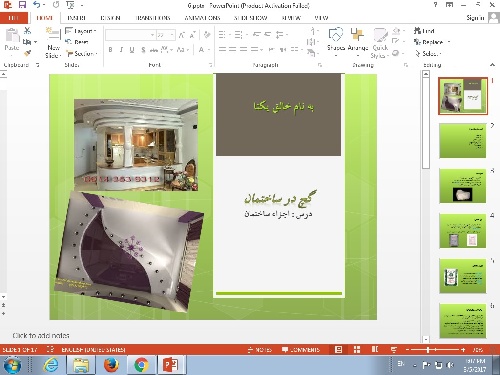Viewport: 500px width, 375px height.
Task: Click the Find binoculars icon
Action: [x=417, y=31]
